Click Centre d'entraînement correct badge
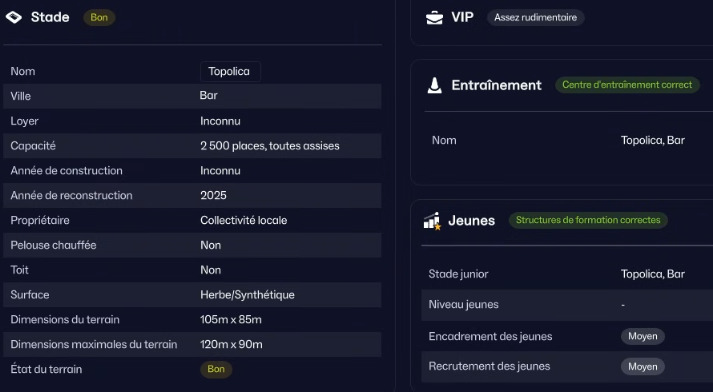This screenshot has width=713, height=392. pyautogui.click(x=627, y=85)
